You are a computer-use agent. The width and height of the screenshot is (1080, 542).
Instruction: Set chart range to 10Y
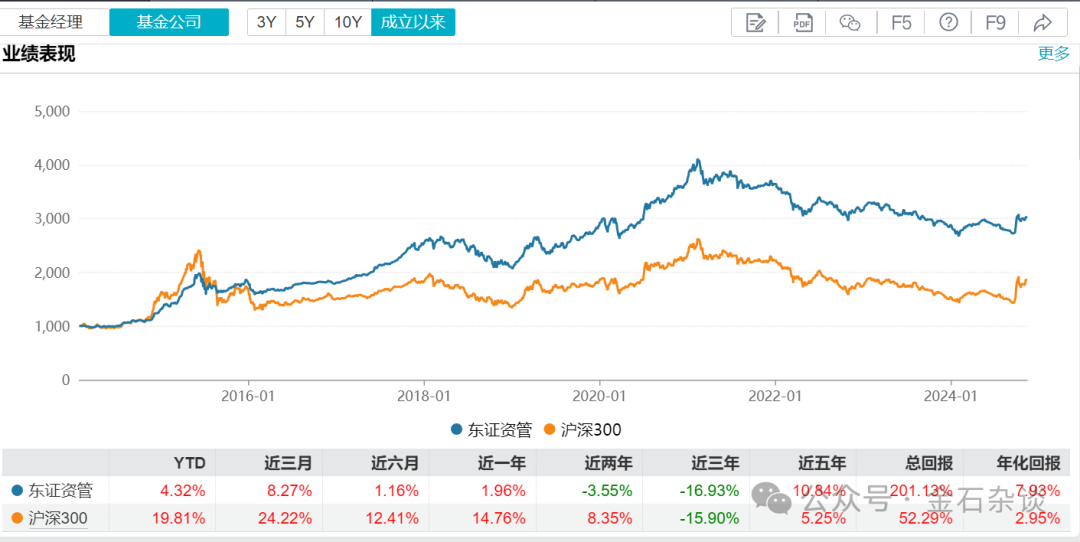point(347,22)
